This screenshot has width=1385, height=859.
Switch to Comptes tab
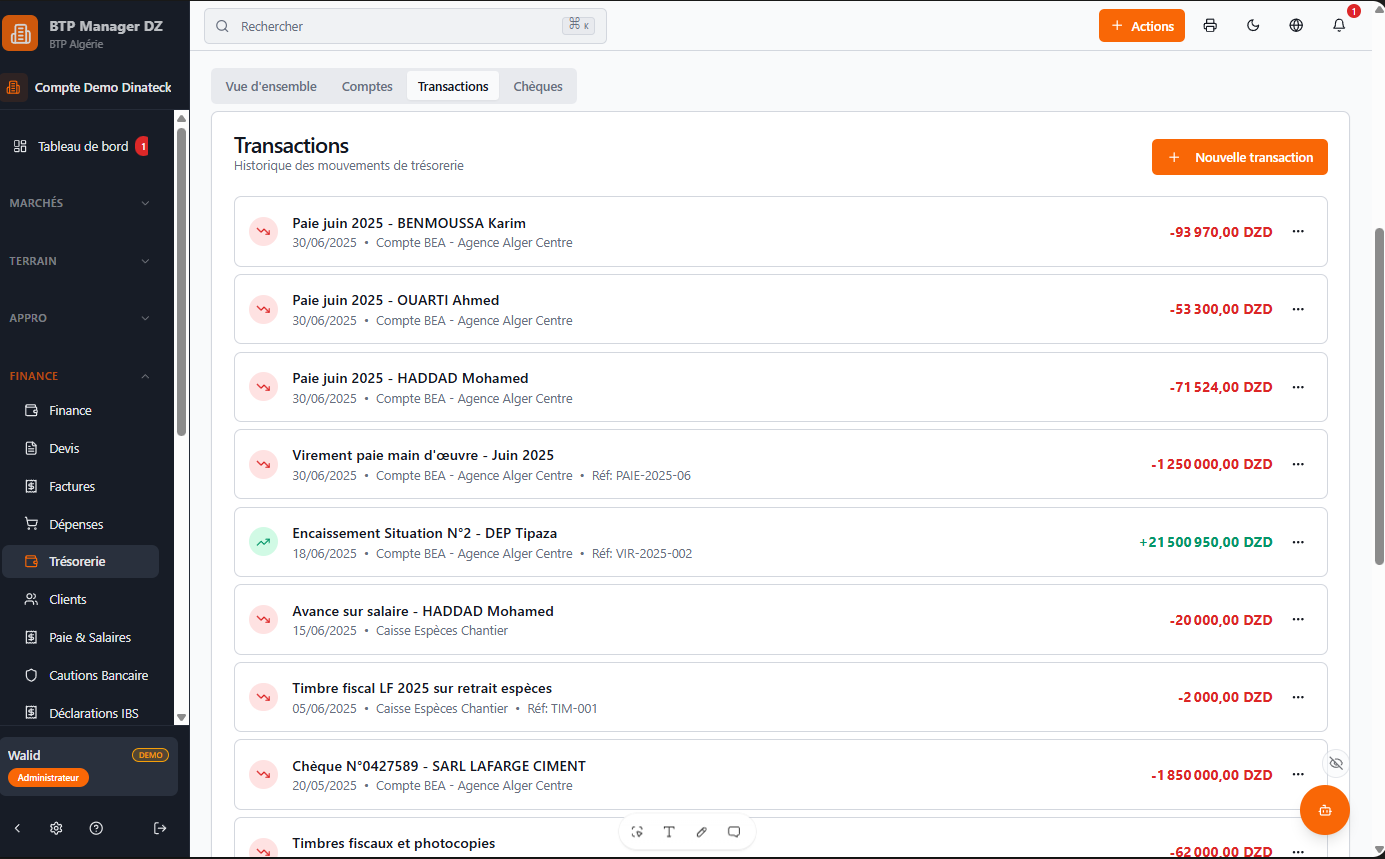pos(367,86)
